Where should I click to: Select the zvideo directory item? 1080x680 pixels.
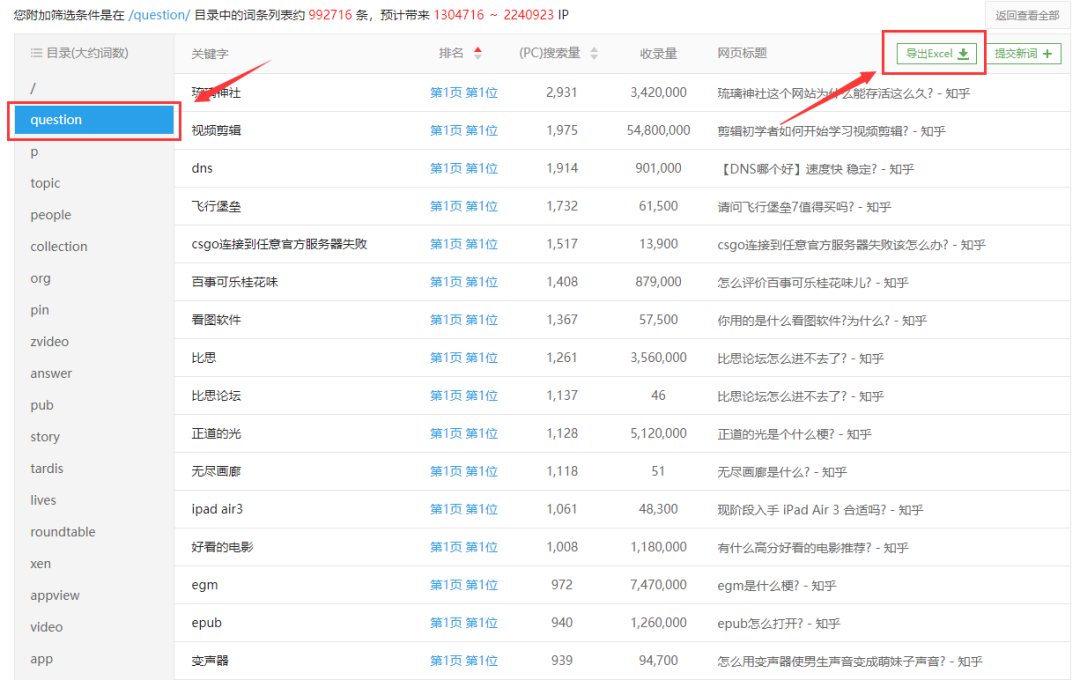coord(49,342)
